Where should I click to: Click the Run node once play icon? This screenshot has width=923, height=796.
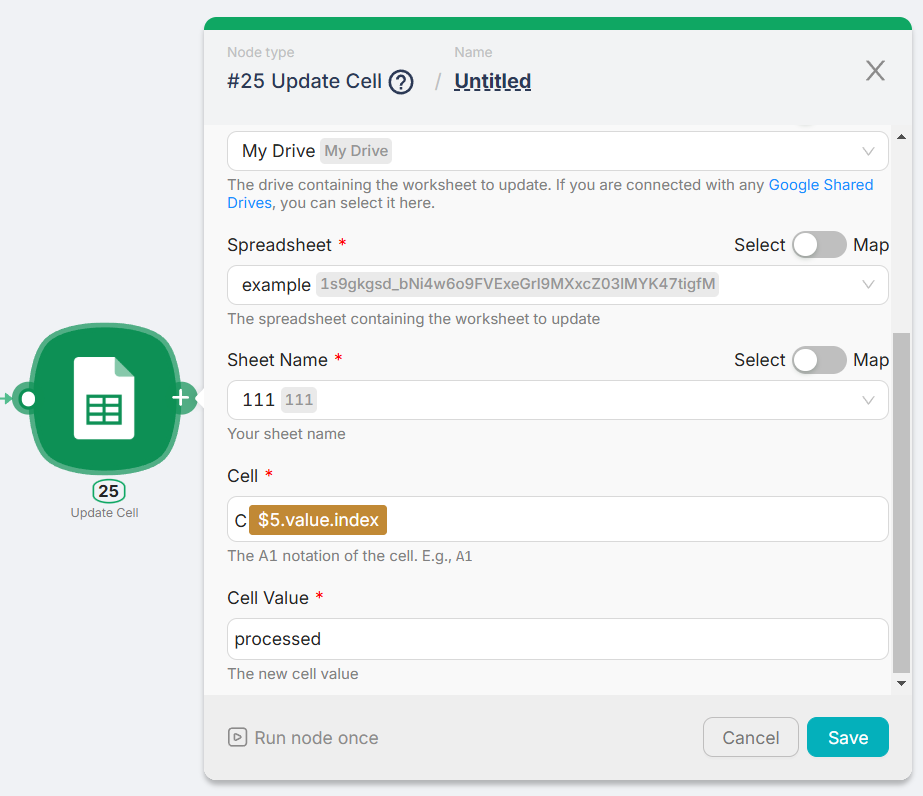[x=237, y=738]
